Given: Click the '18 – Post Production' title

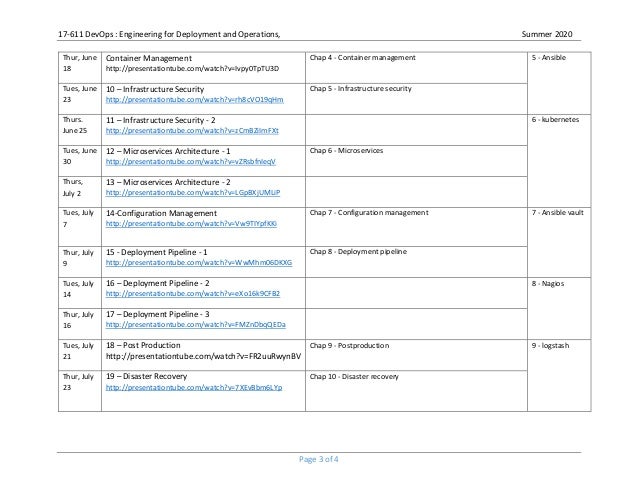Looking at the screenshot, I should coord(143,345).
